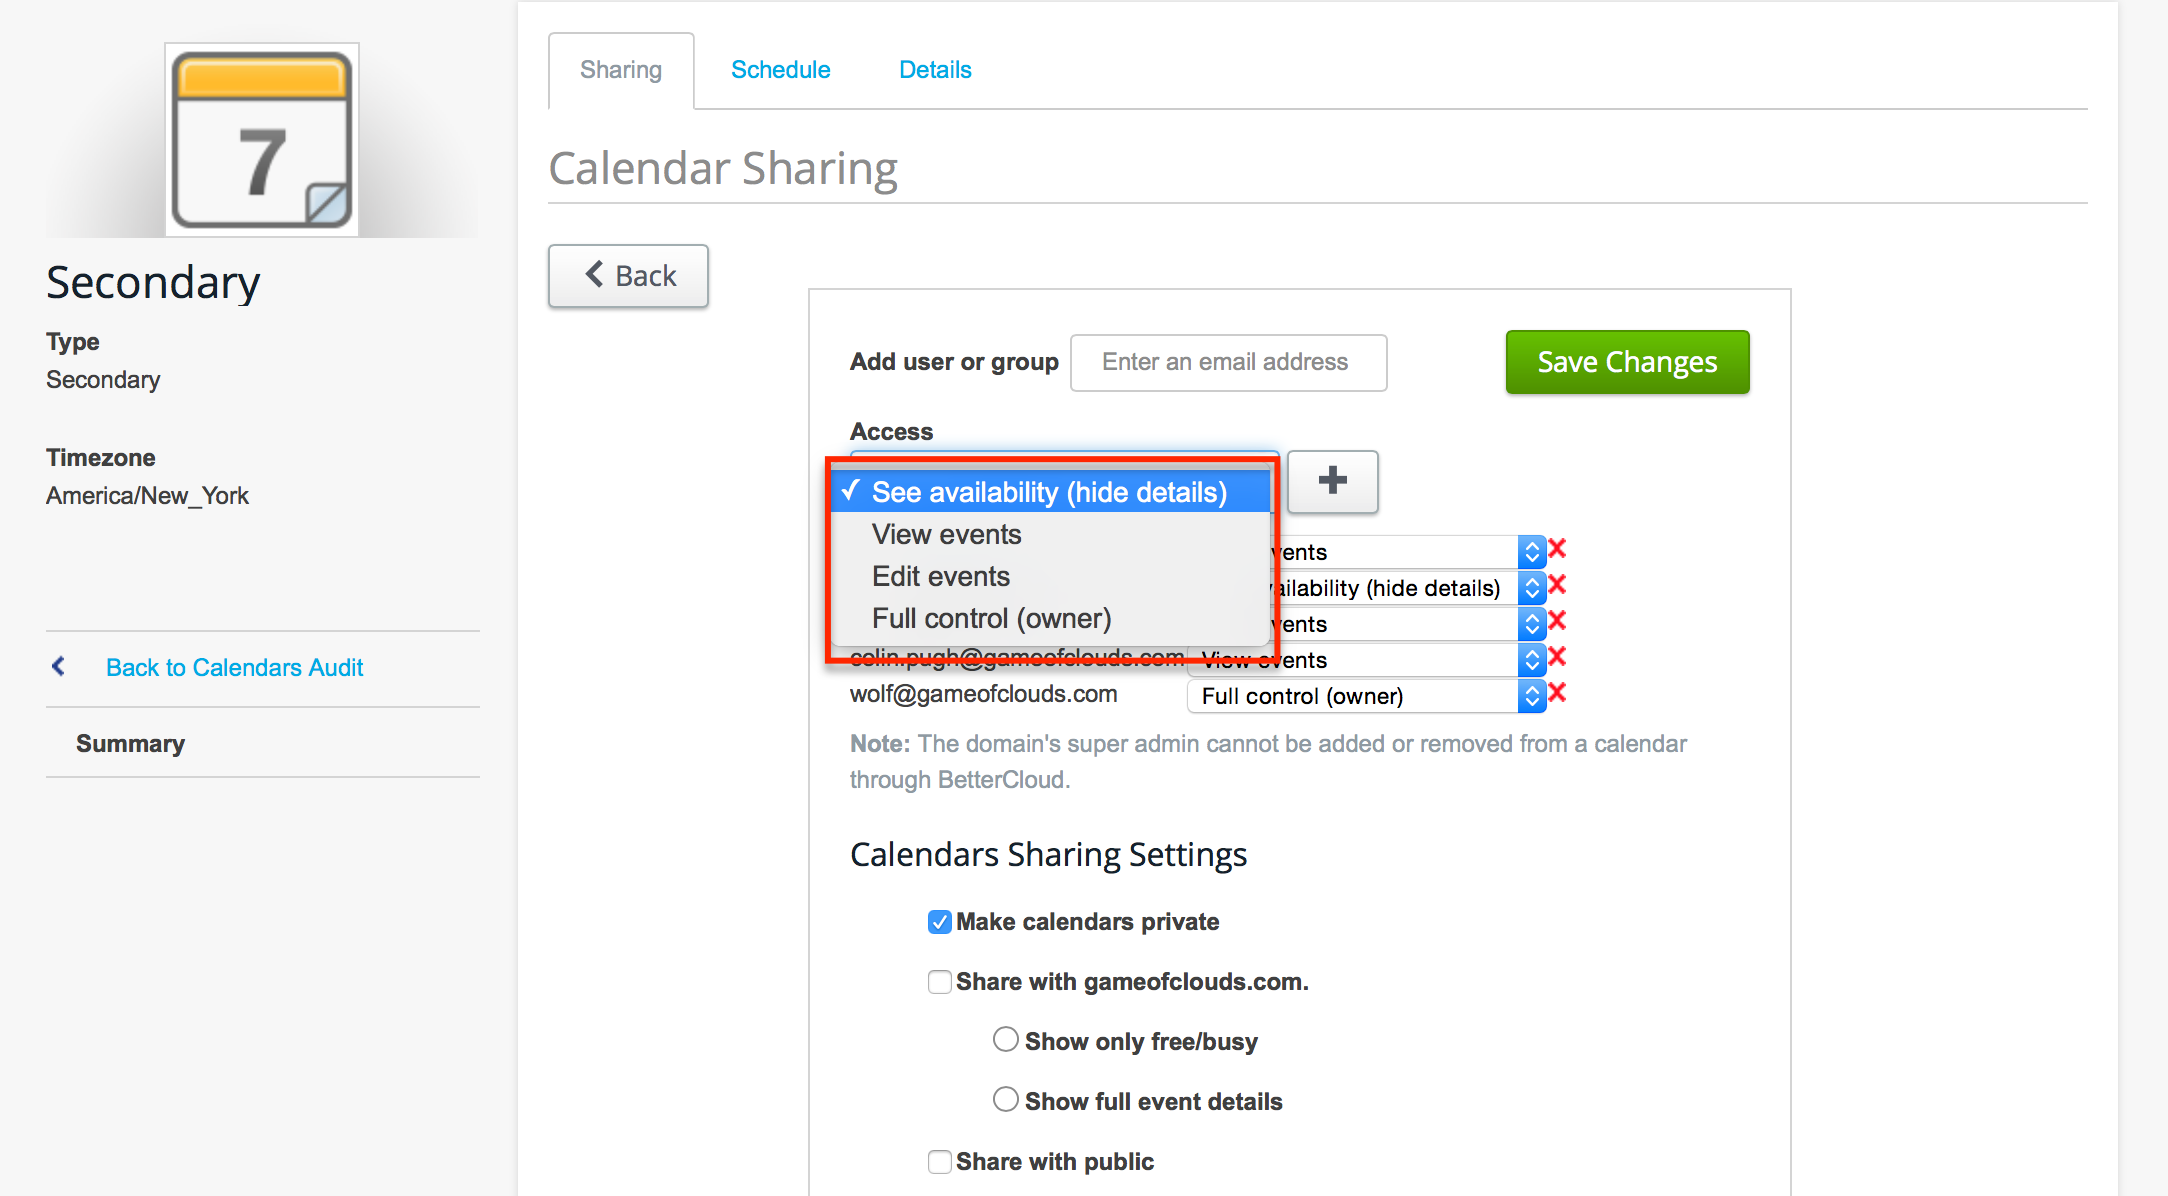This screenshot has height=1196, width=2168.
Task: Click the plus icon to add user
Action: (1332, 481)
